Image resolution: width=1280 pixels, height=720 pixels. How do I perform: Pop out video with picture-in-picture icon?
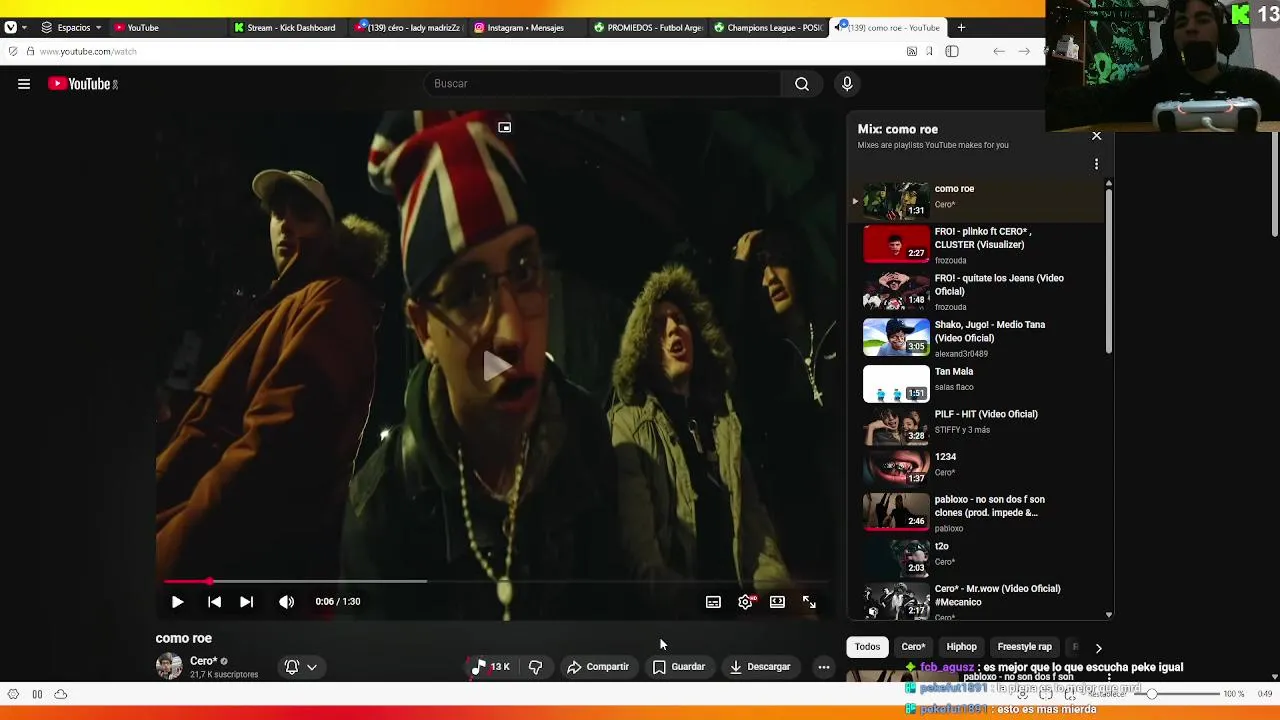[x=505, y=127]
